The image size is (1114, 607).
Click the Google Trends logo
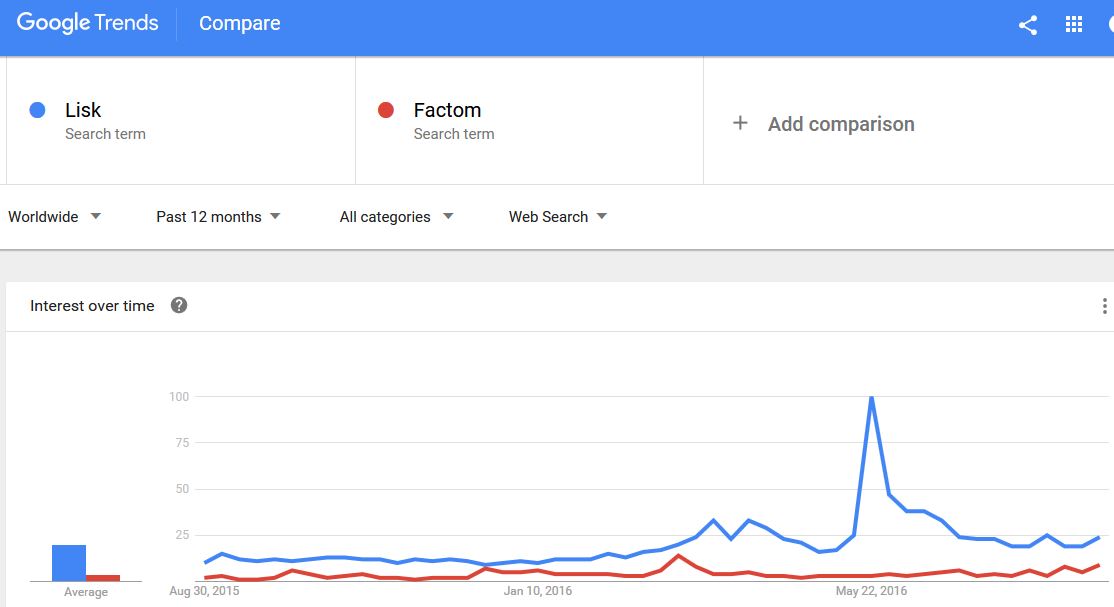coord(87,23)
